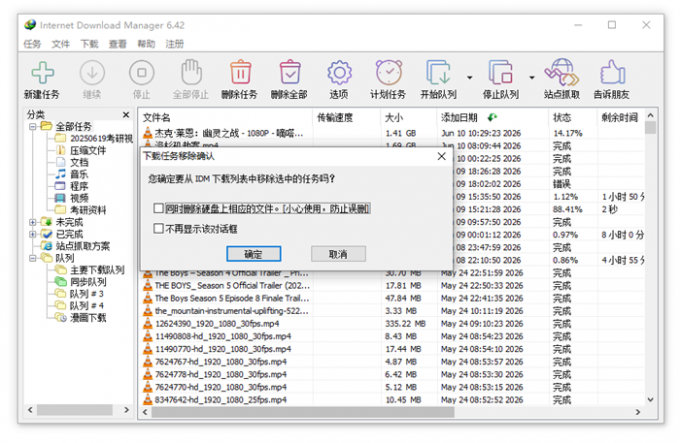Check 同时删除硬盘上相应的文件 checkbox
The width and height of the screenshot is (680, 443).
(x=158, y=208)
